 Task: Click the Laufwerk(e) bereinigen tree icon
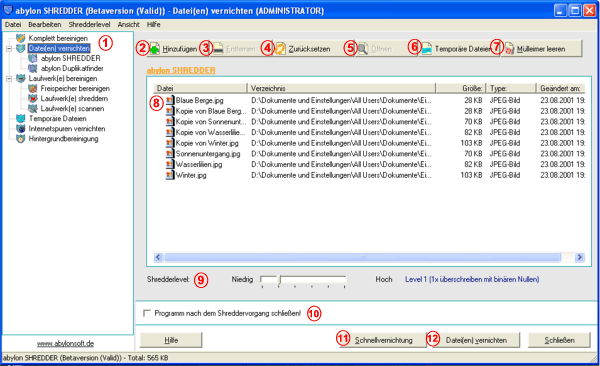pos(21,78)
